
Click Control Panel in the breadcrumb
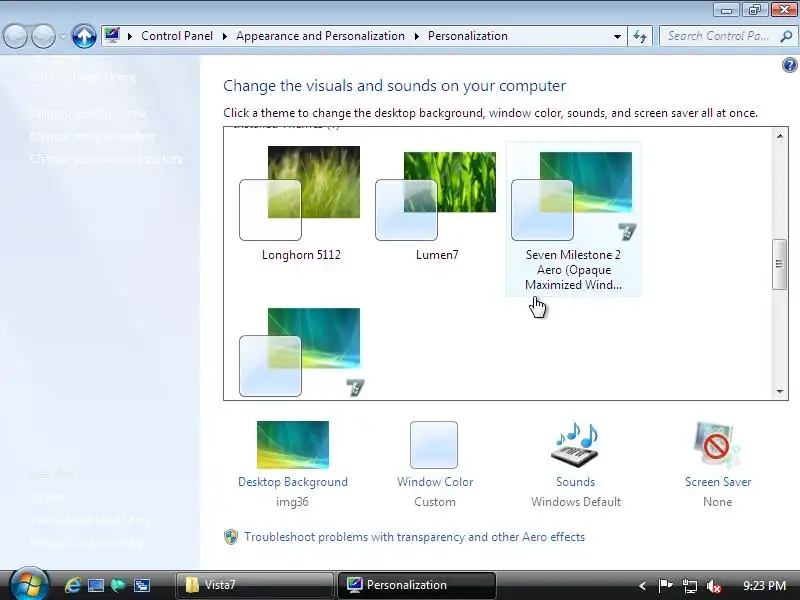point(177,36)
